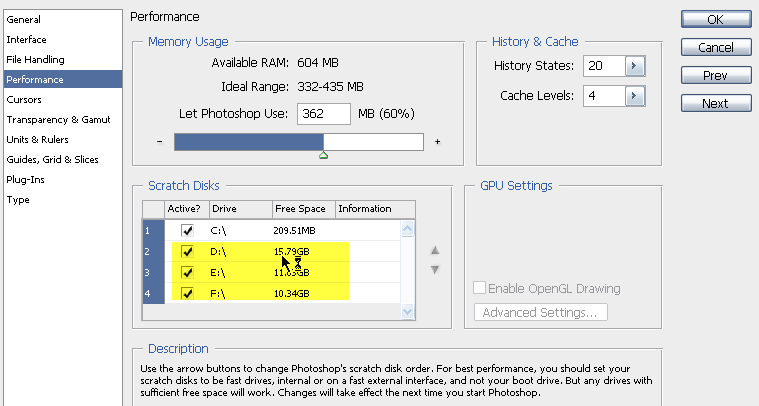Select scratch disk row number 4
Viewport: 759px width, 406px height.
click(153, 293)
